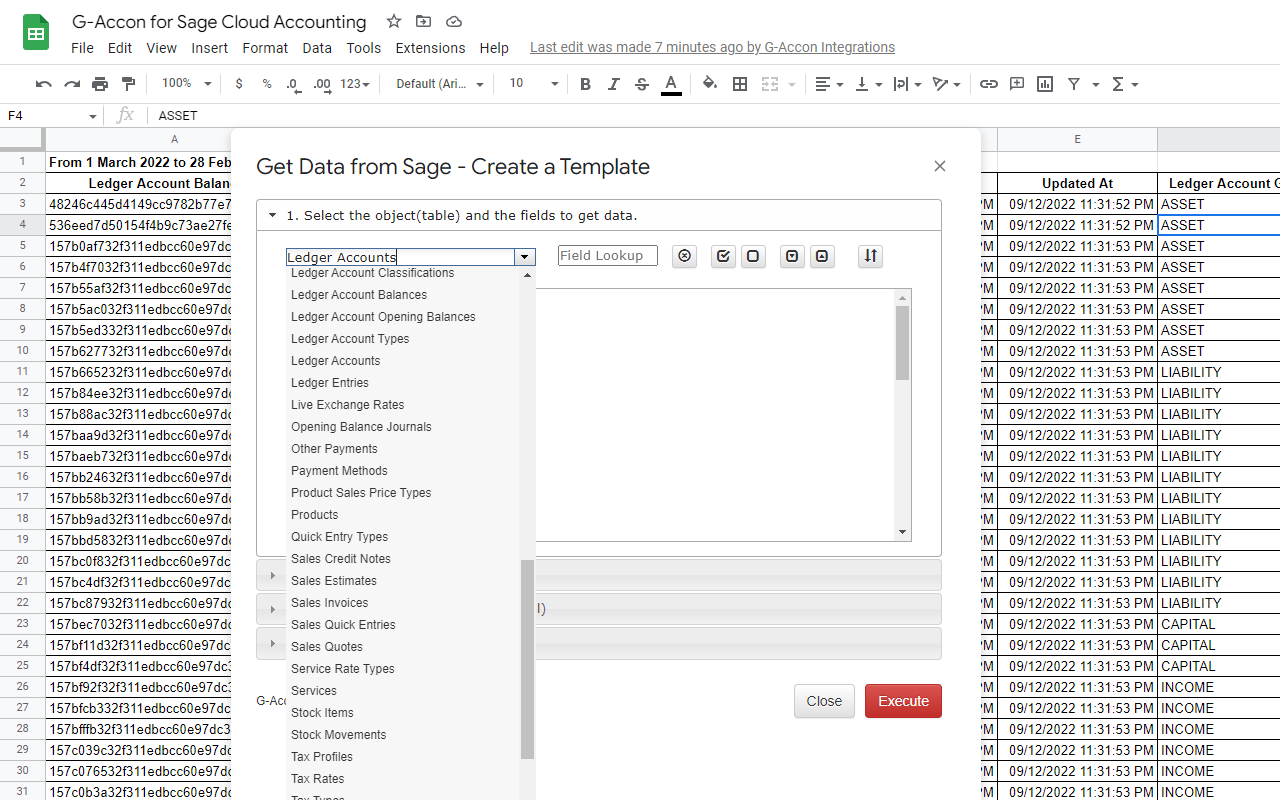Decrease decimal places button
Viewport: 1280px width, 800px height.
click(x=293, y=84)
